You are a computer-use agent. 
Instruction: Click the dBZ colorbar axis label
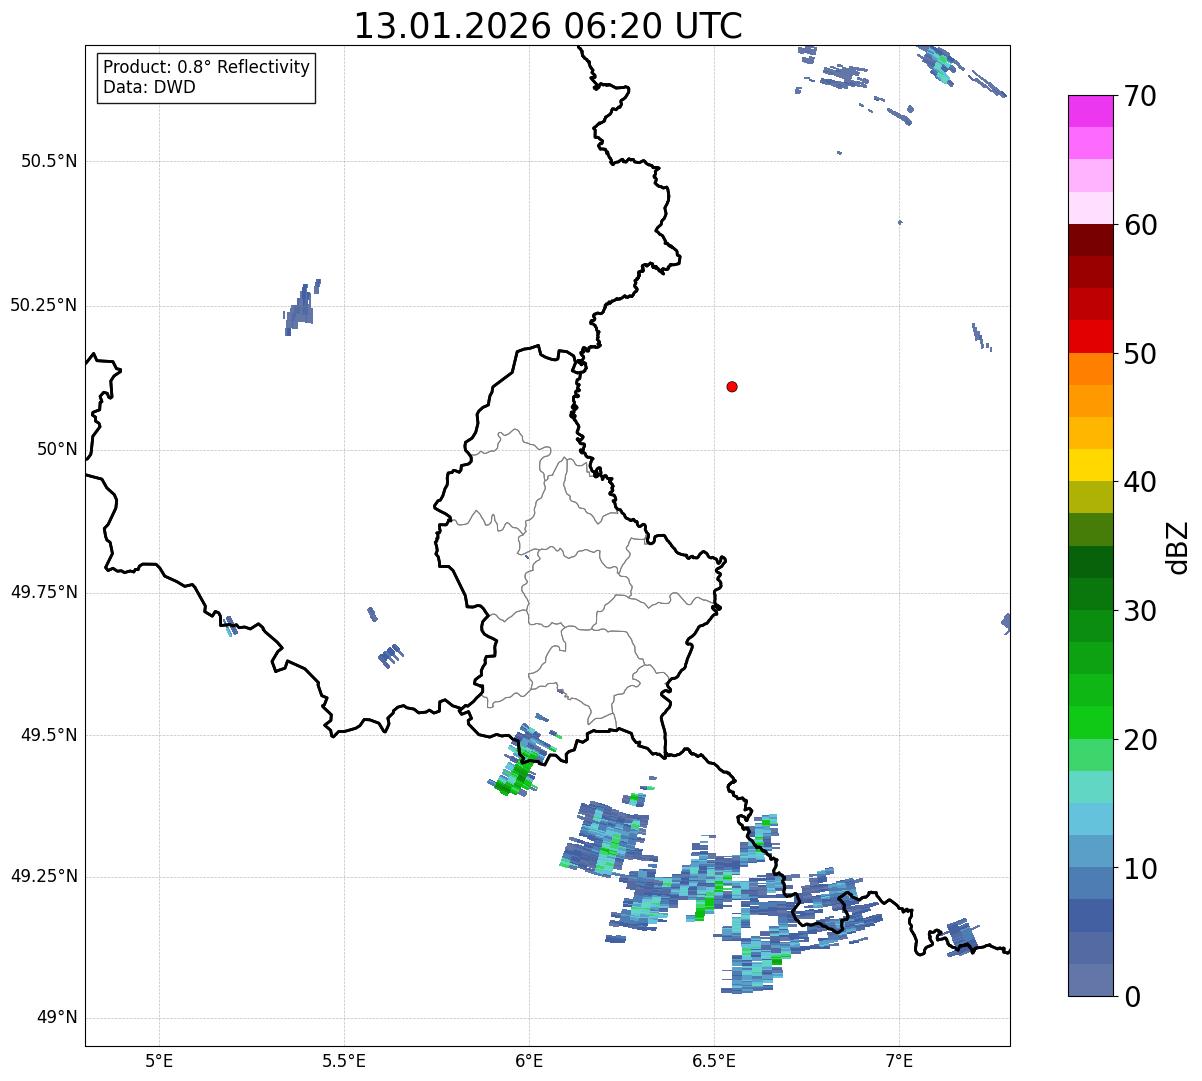pyautogui.click(x=1177, y=547)
